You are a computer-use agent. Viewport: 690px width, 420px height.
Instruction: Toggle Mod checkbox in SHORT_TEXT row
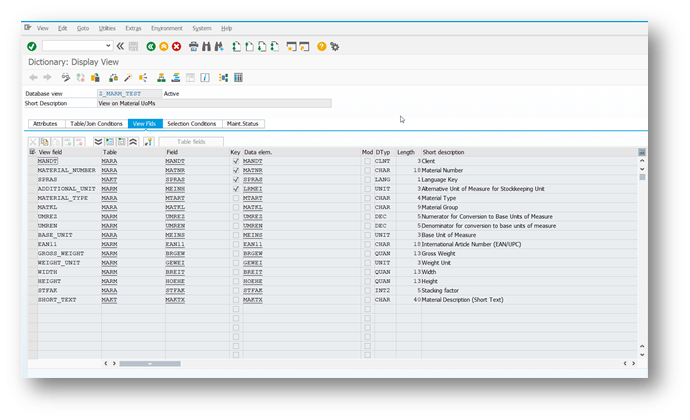coord(367,300)
